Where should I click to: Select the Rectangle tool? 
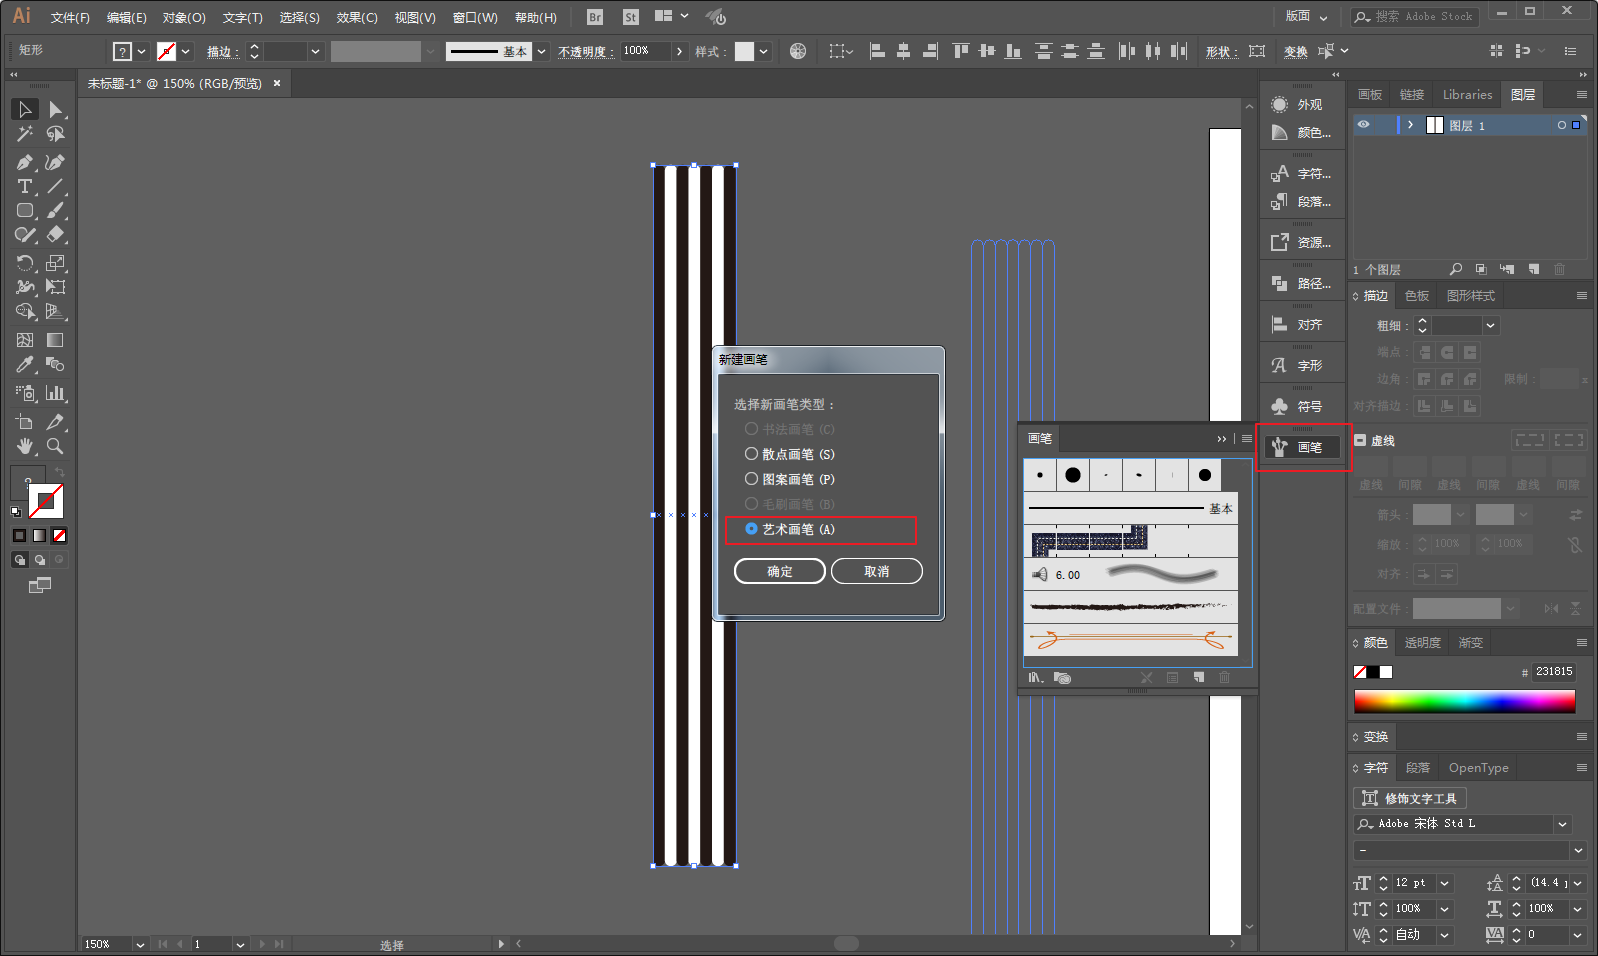pos(25,211)
